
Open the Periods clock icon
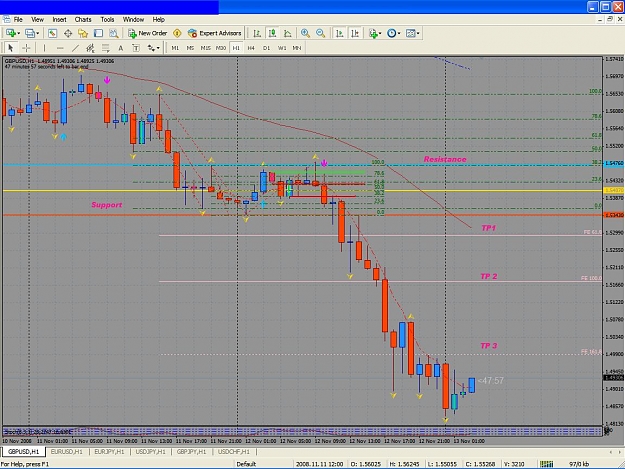pos(391,33)
